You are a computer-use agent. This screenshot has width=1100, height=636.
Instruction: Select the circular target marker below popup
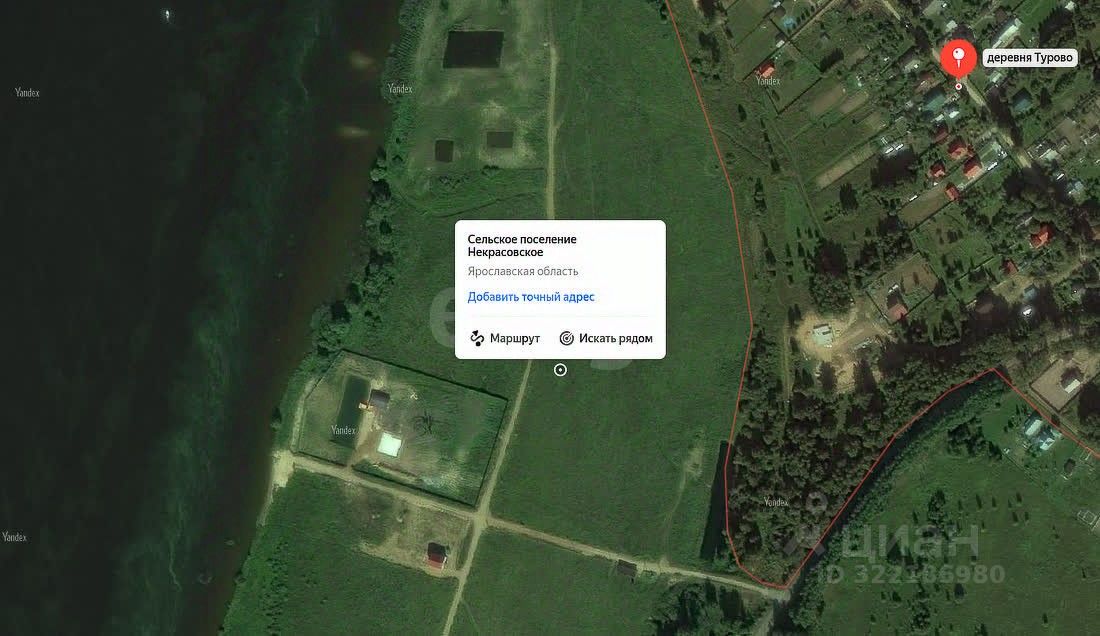pos(560,370)
